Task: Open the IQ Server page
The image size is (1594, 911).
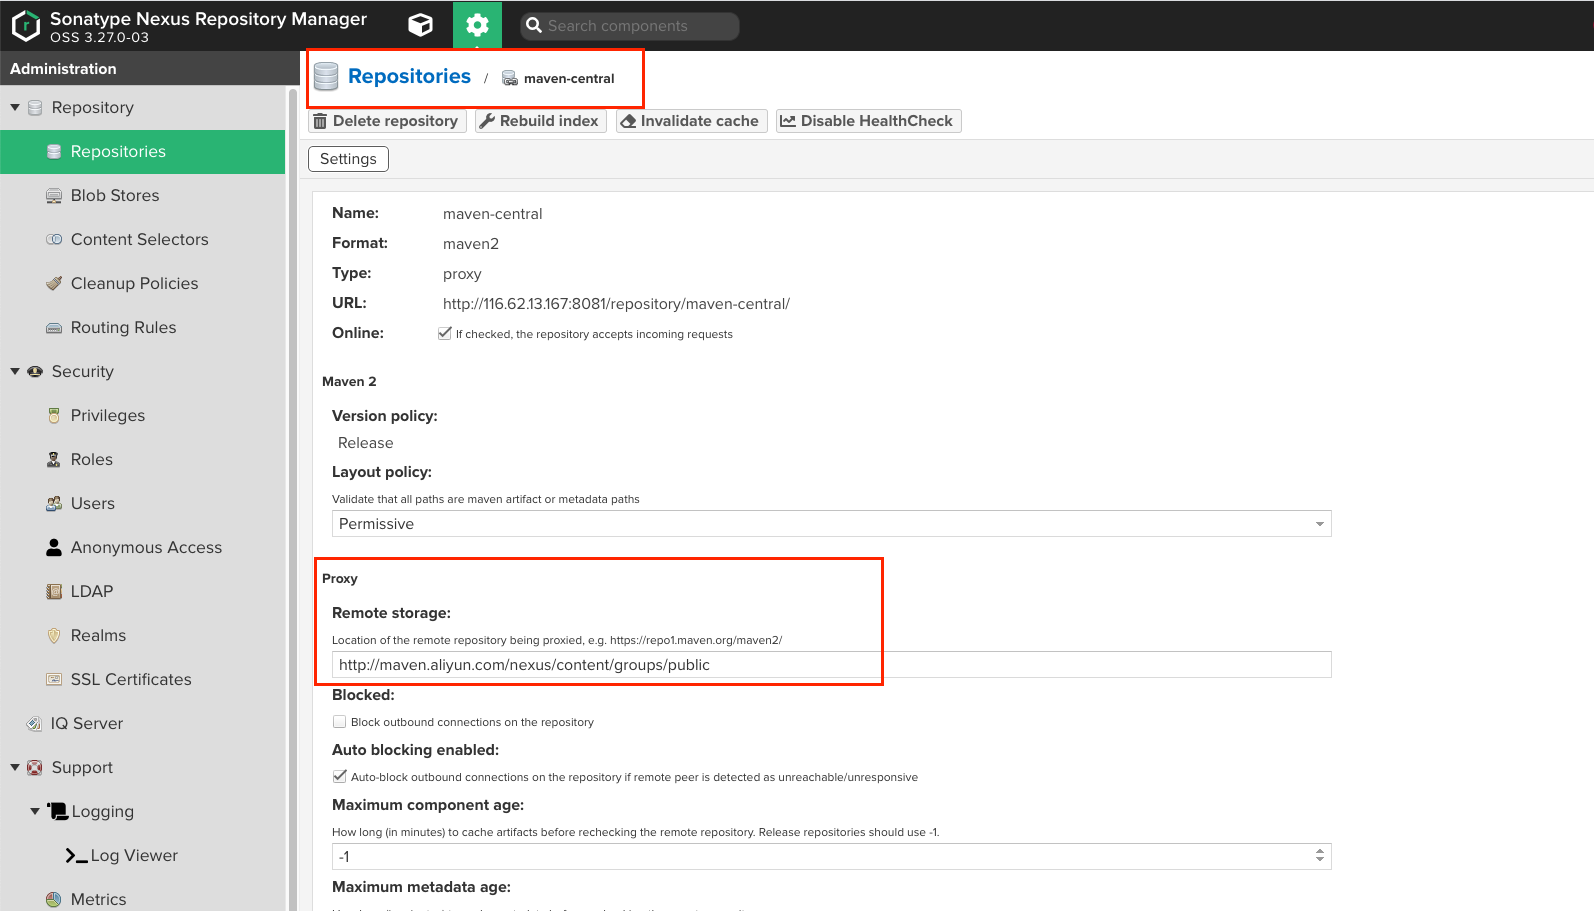Action: point(143,724)
